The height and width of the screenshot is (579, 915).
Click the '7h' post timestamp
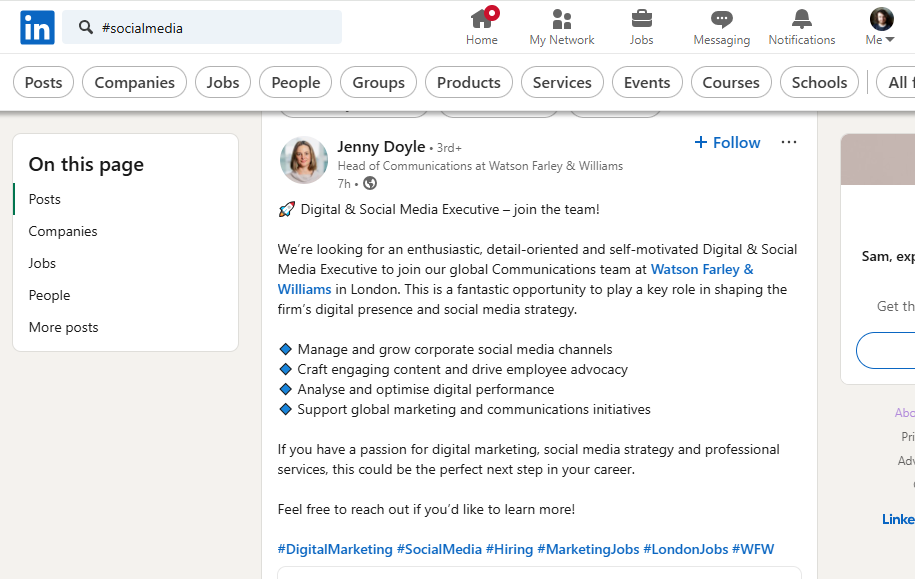click(344, 184)
